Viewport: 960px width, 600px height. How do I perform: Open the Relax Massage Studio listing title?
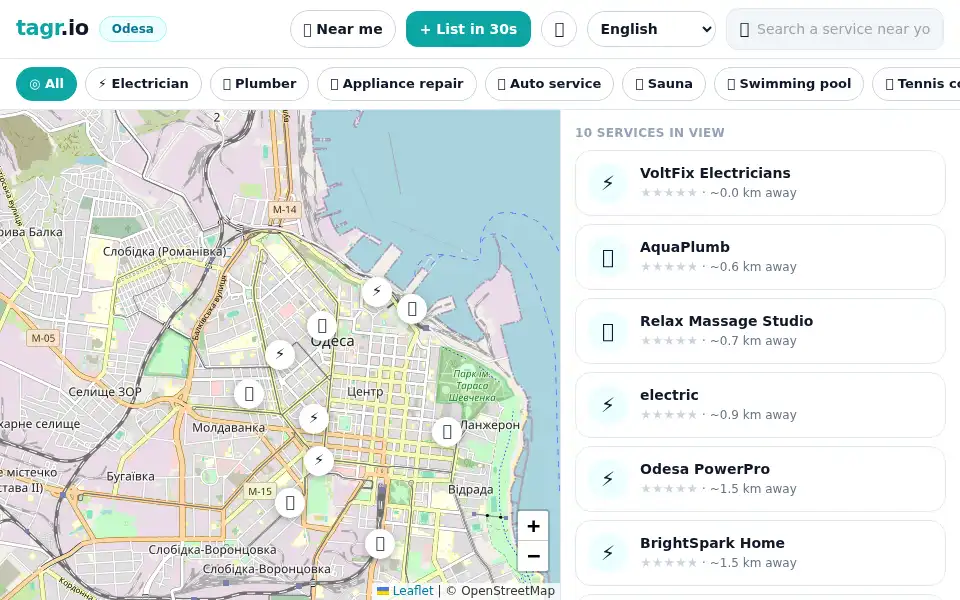click(726, 321)
